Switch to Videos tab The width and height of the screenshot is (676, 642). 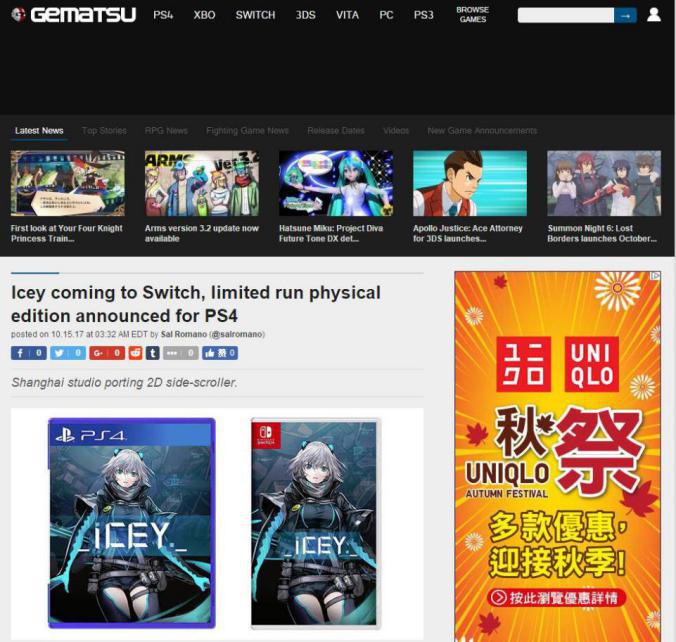pos(396,131)
